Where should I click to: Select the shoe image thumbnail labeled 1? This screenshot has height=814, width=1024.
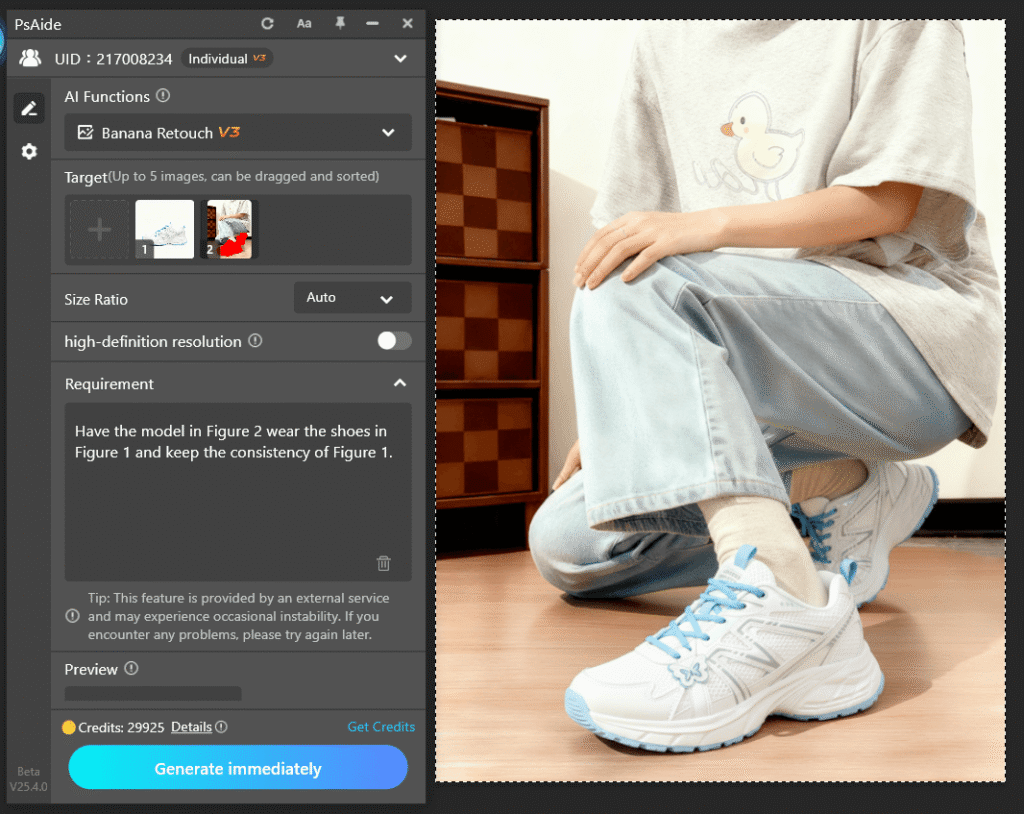tap(164, 228)
